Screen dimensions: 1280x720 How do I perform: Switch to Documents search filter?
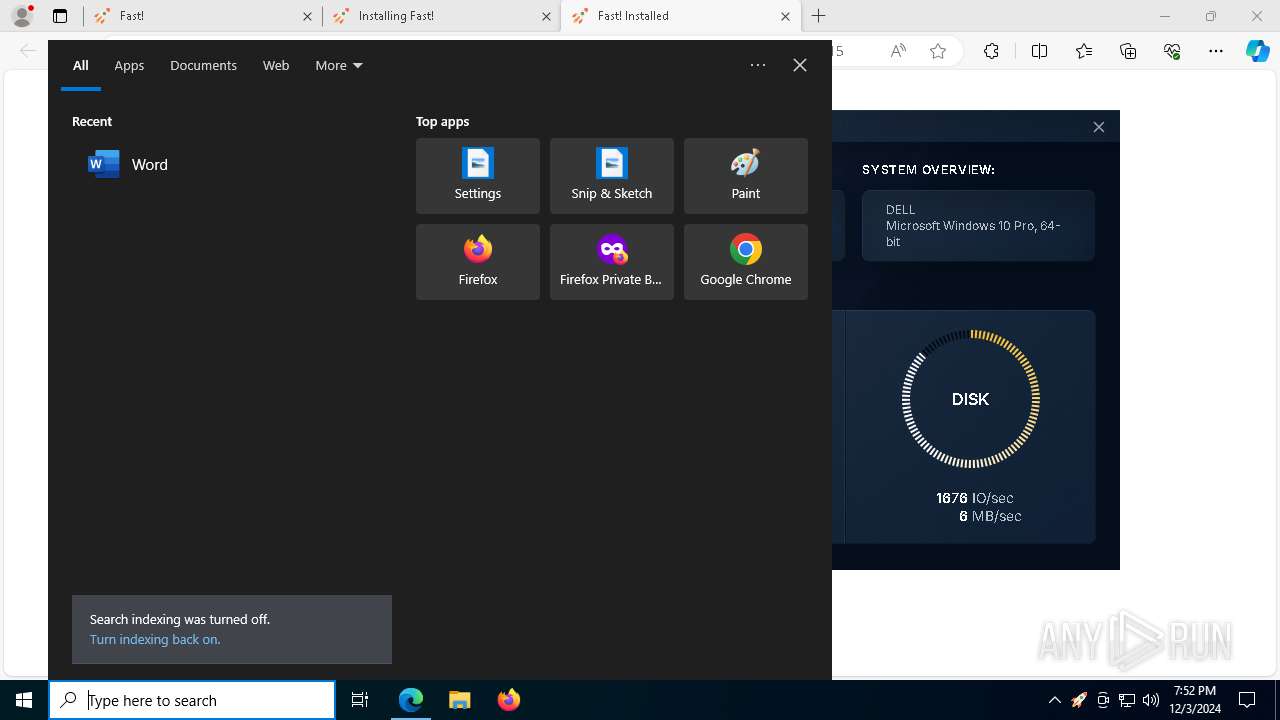pos(203,65)
